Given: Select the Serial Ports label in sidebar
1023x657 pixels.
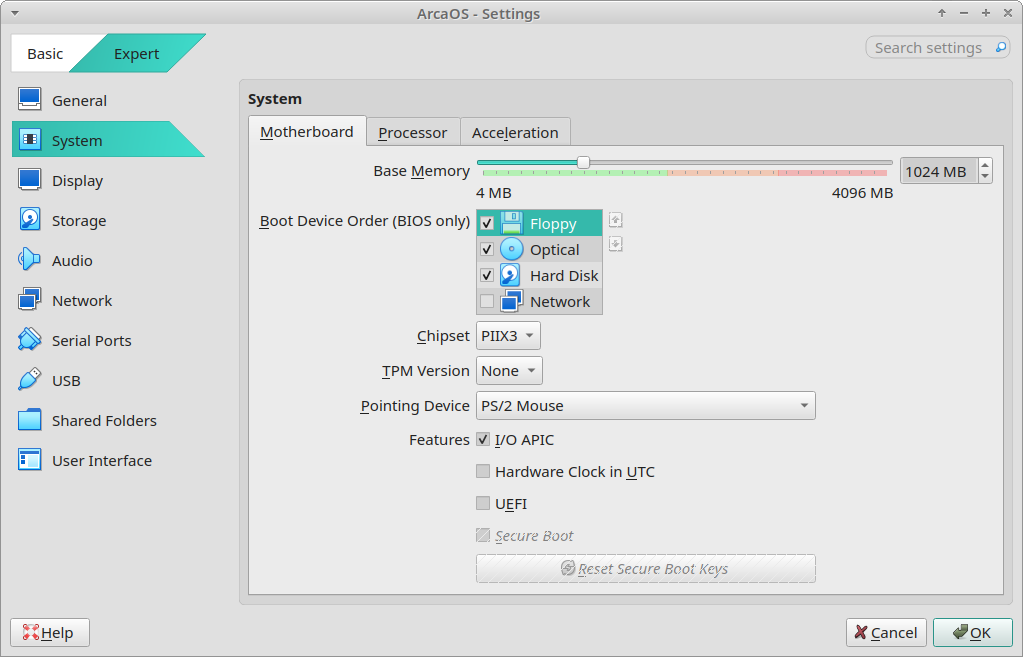Looking at the screenshot, I should [92, 341].
